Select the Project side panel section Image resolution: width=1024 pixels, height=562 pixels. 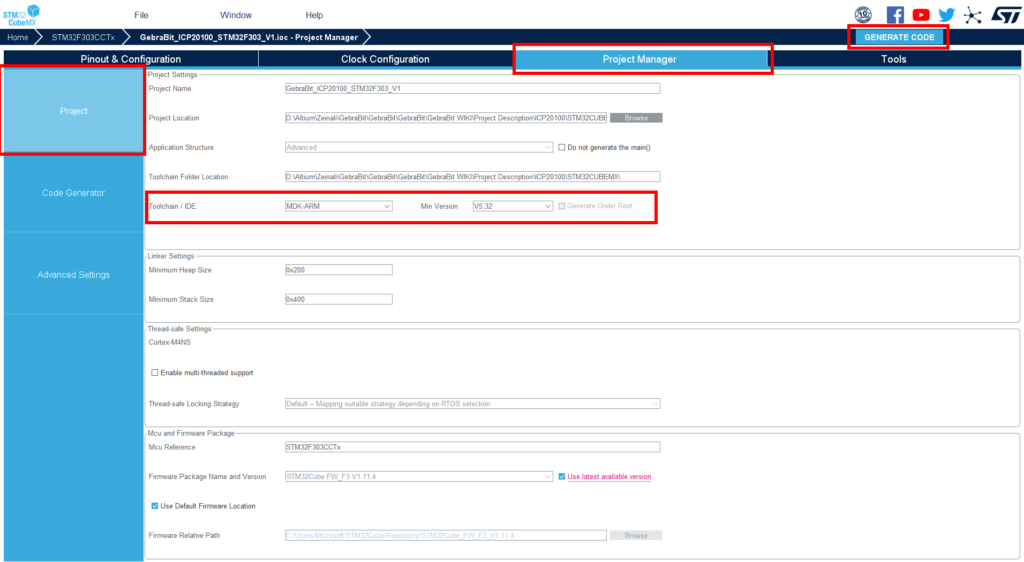tap(73, 111)
